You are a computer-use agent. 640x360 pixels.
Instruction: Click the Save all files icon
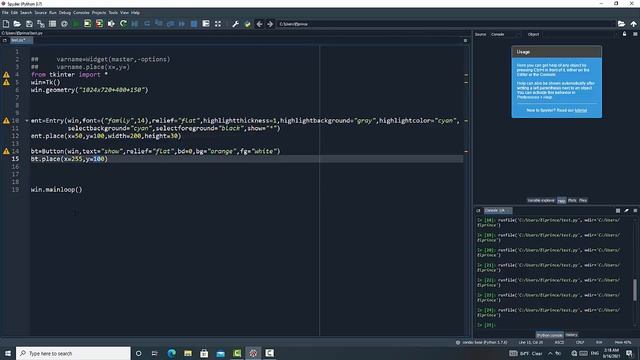pos(41,24)
